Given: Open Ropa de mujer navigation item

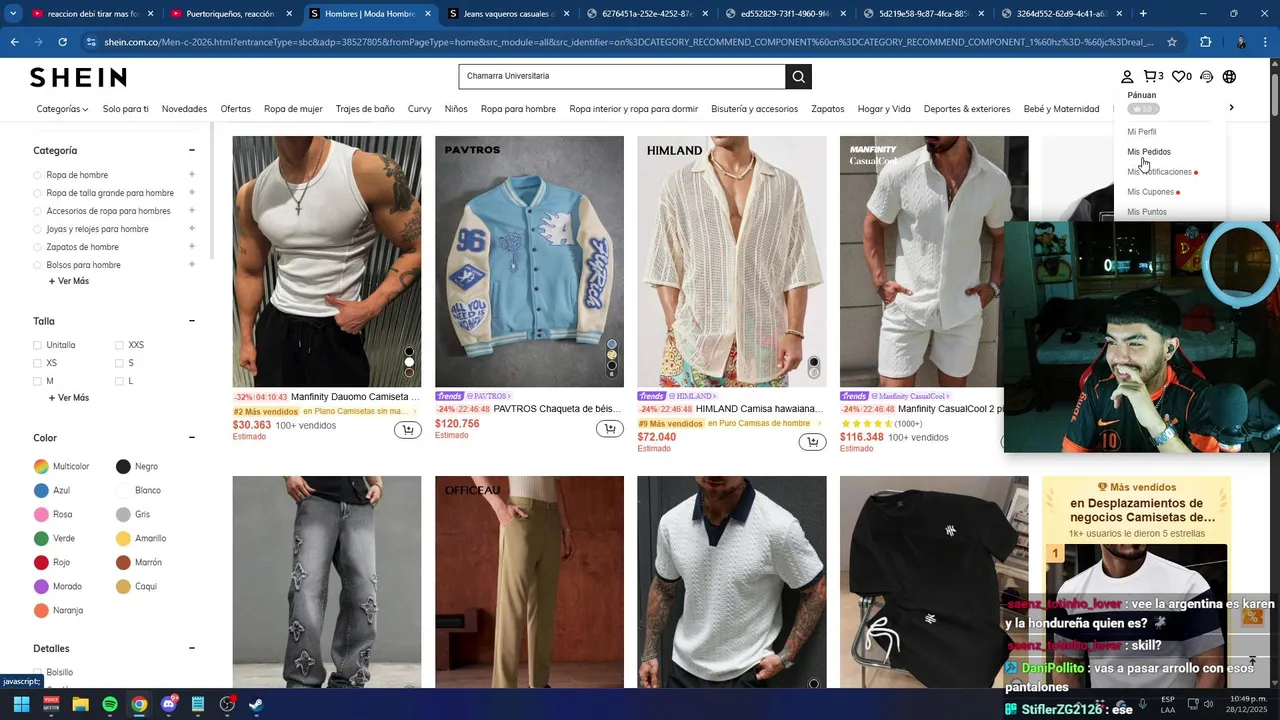Looking at the screenshot, I should pos(293,109).
